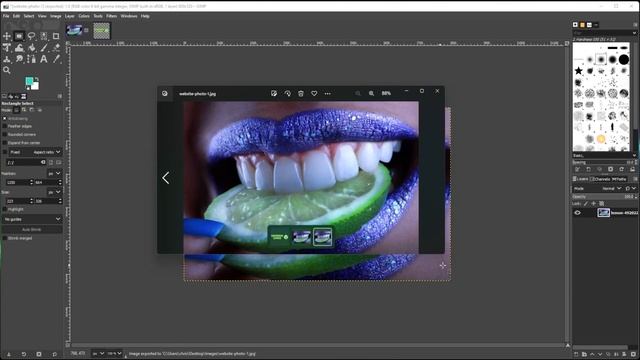640x360 pixels.
Task: Click the foreground teal color swatch
Action: (29, 81)
